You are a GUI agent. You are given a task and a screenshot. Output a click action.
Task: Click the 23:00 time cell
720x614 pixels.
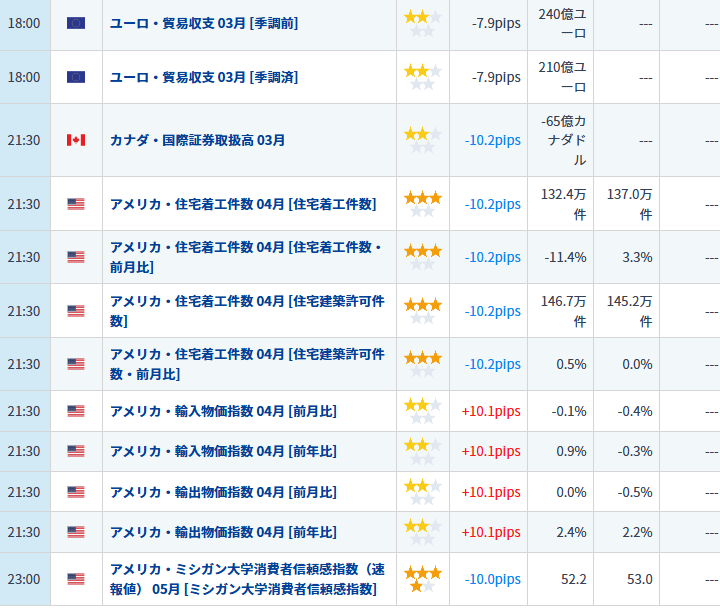click(24, 579)
